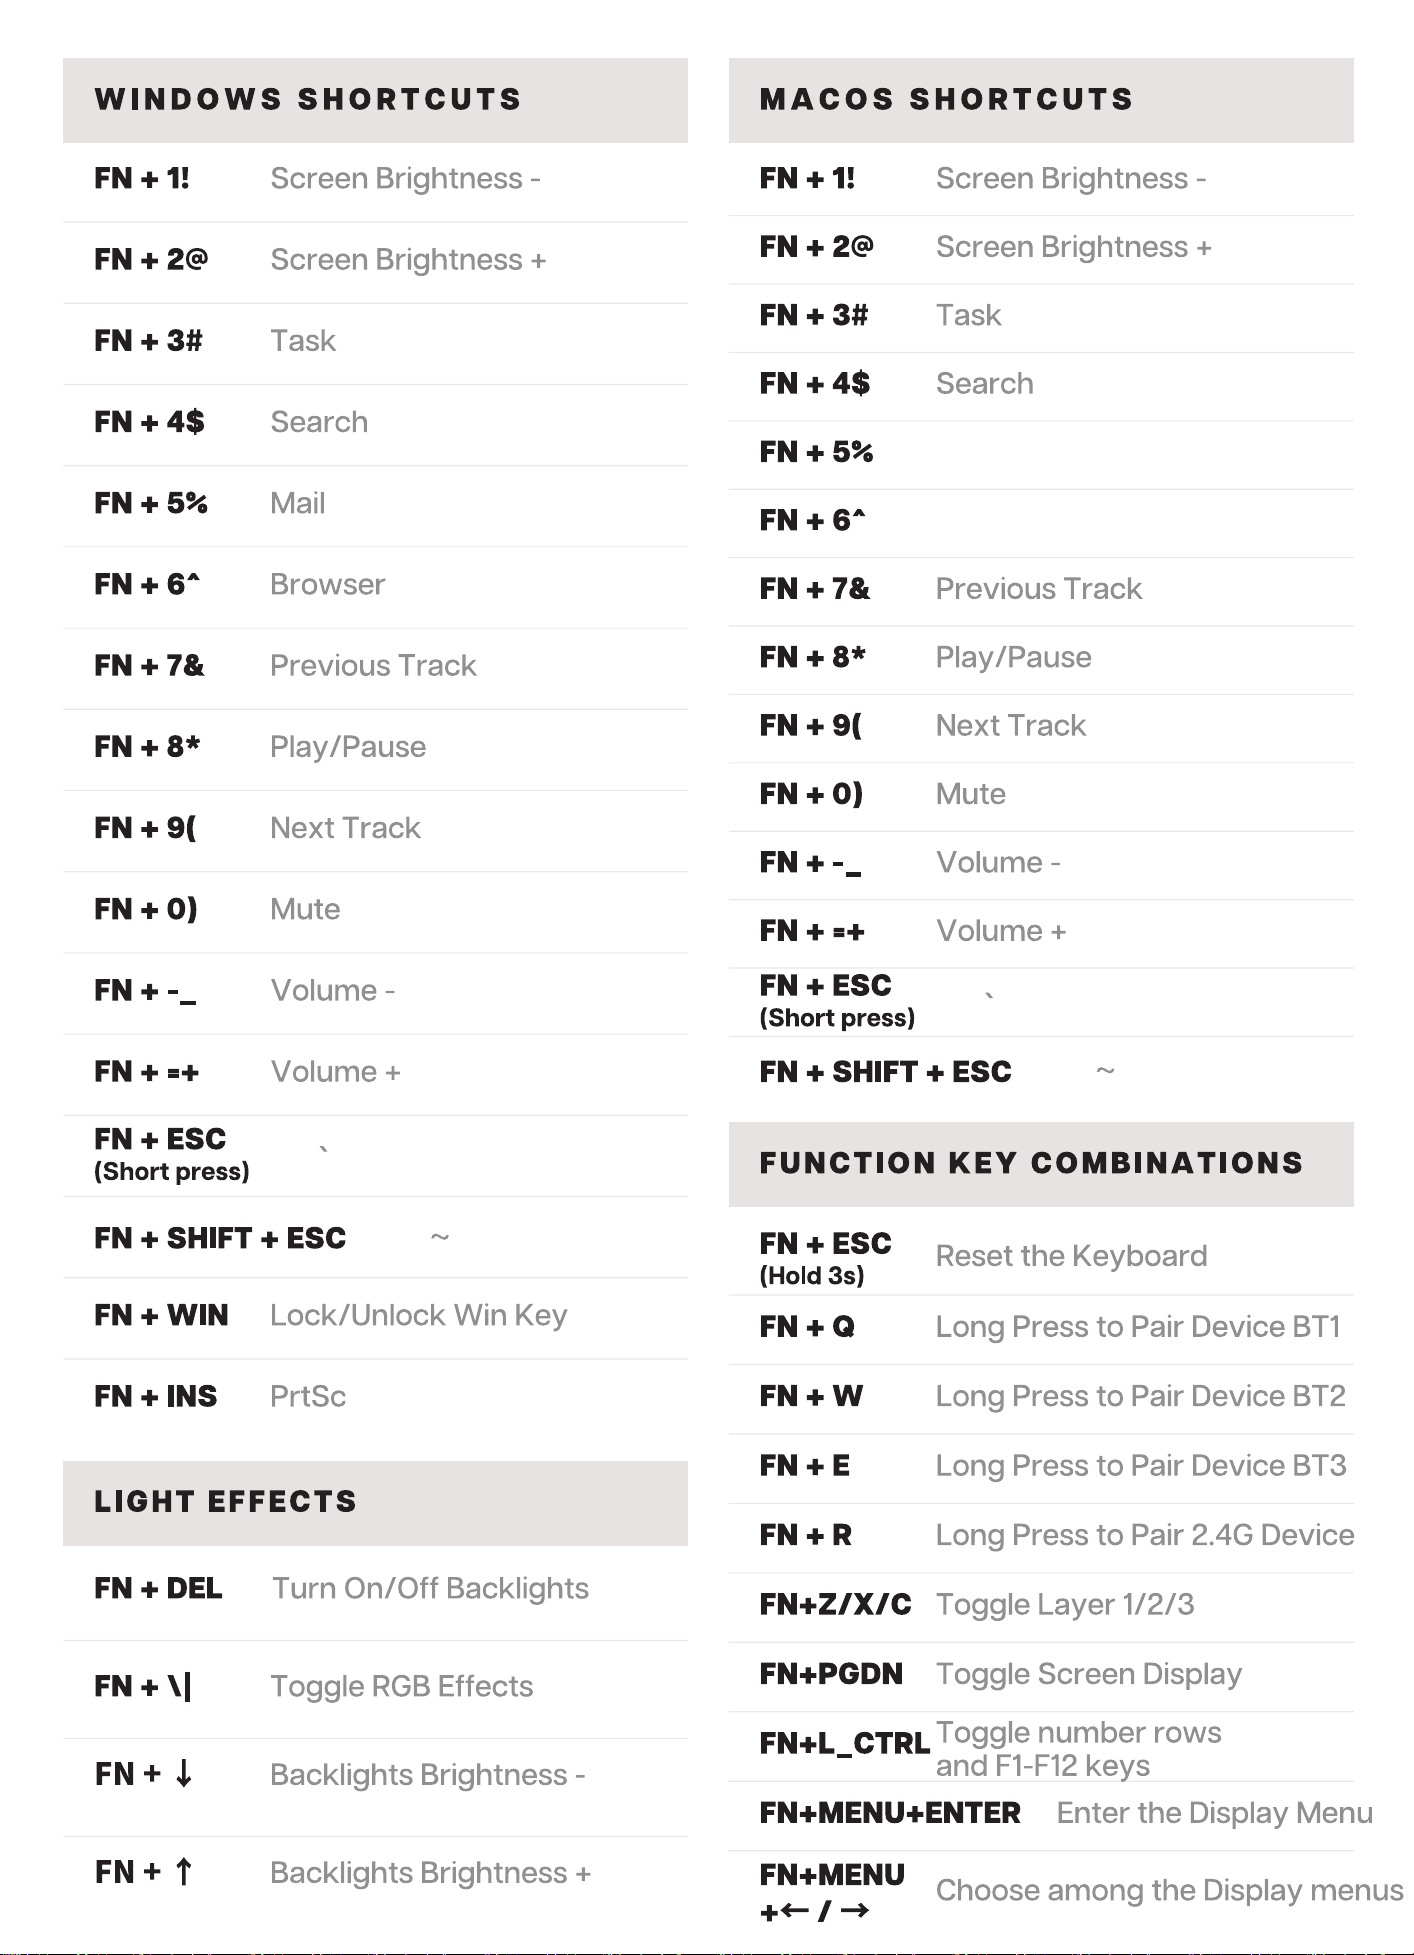Click "Enter the Display Menu" text
Screen dimensions: 1414x1955
(1214, 1813)
